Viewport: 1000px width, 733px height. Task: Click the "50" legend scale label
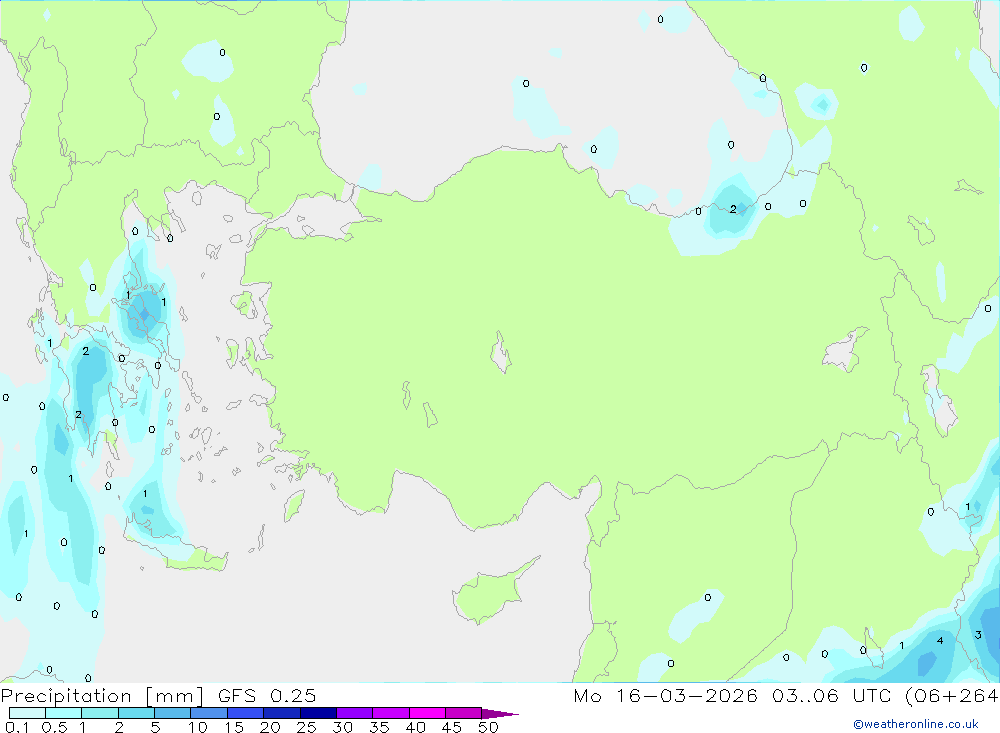[x=488, y=727]
